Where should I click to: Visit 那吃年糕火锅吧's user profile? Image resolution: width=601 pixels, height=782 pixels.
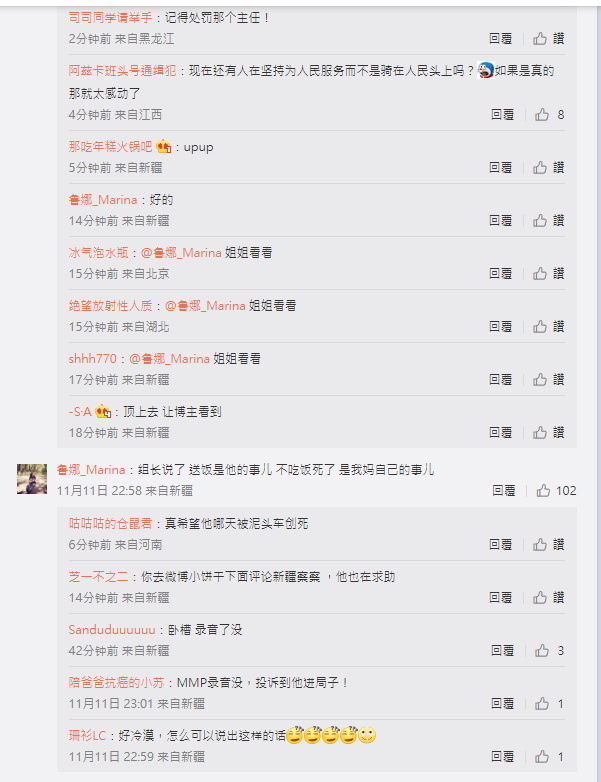coord(110,147)
